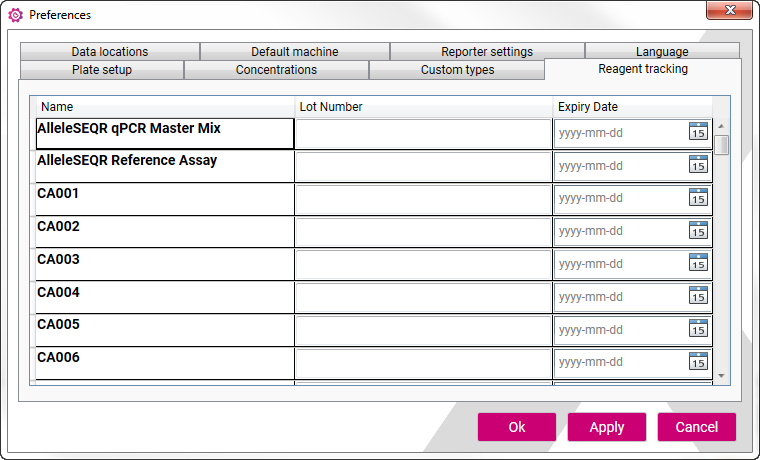Select the Reagent tracking tab
The width and height of the screenshot is (760, 460).
[643, 69]
